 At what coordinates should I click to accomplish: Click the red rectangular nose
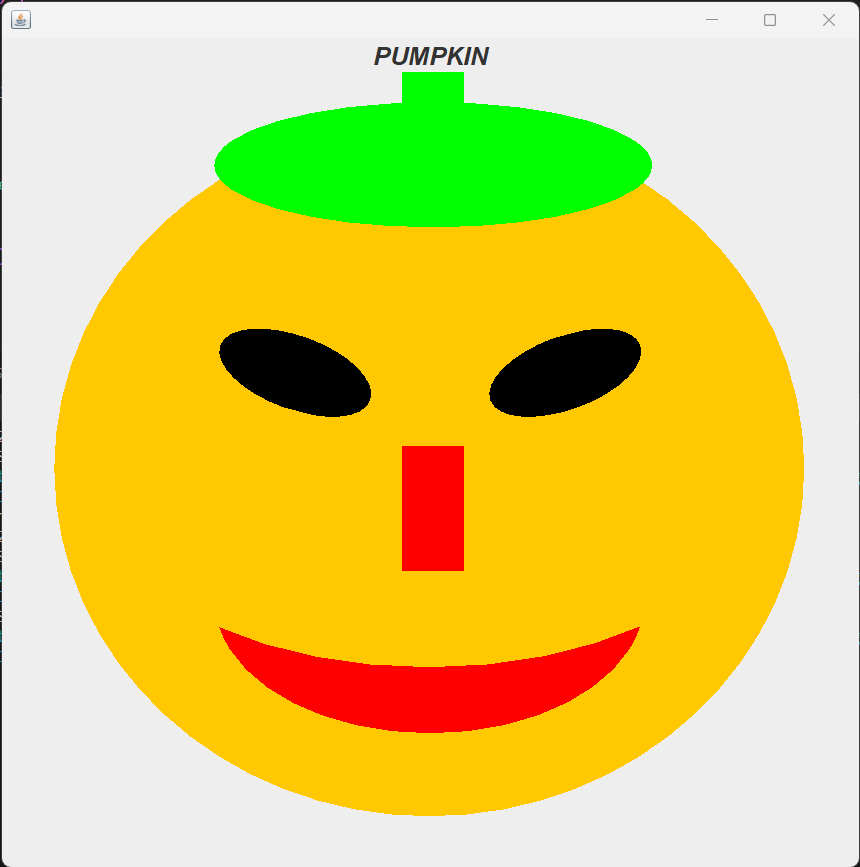[432, 507]
